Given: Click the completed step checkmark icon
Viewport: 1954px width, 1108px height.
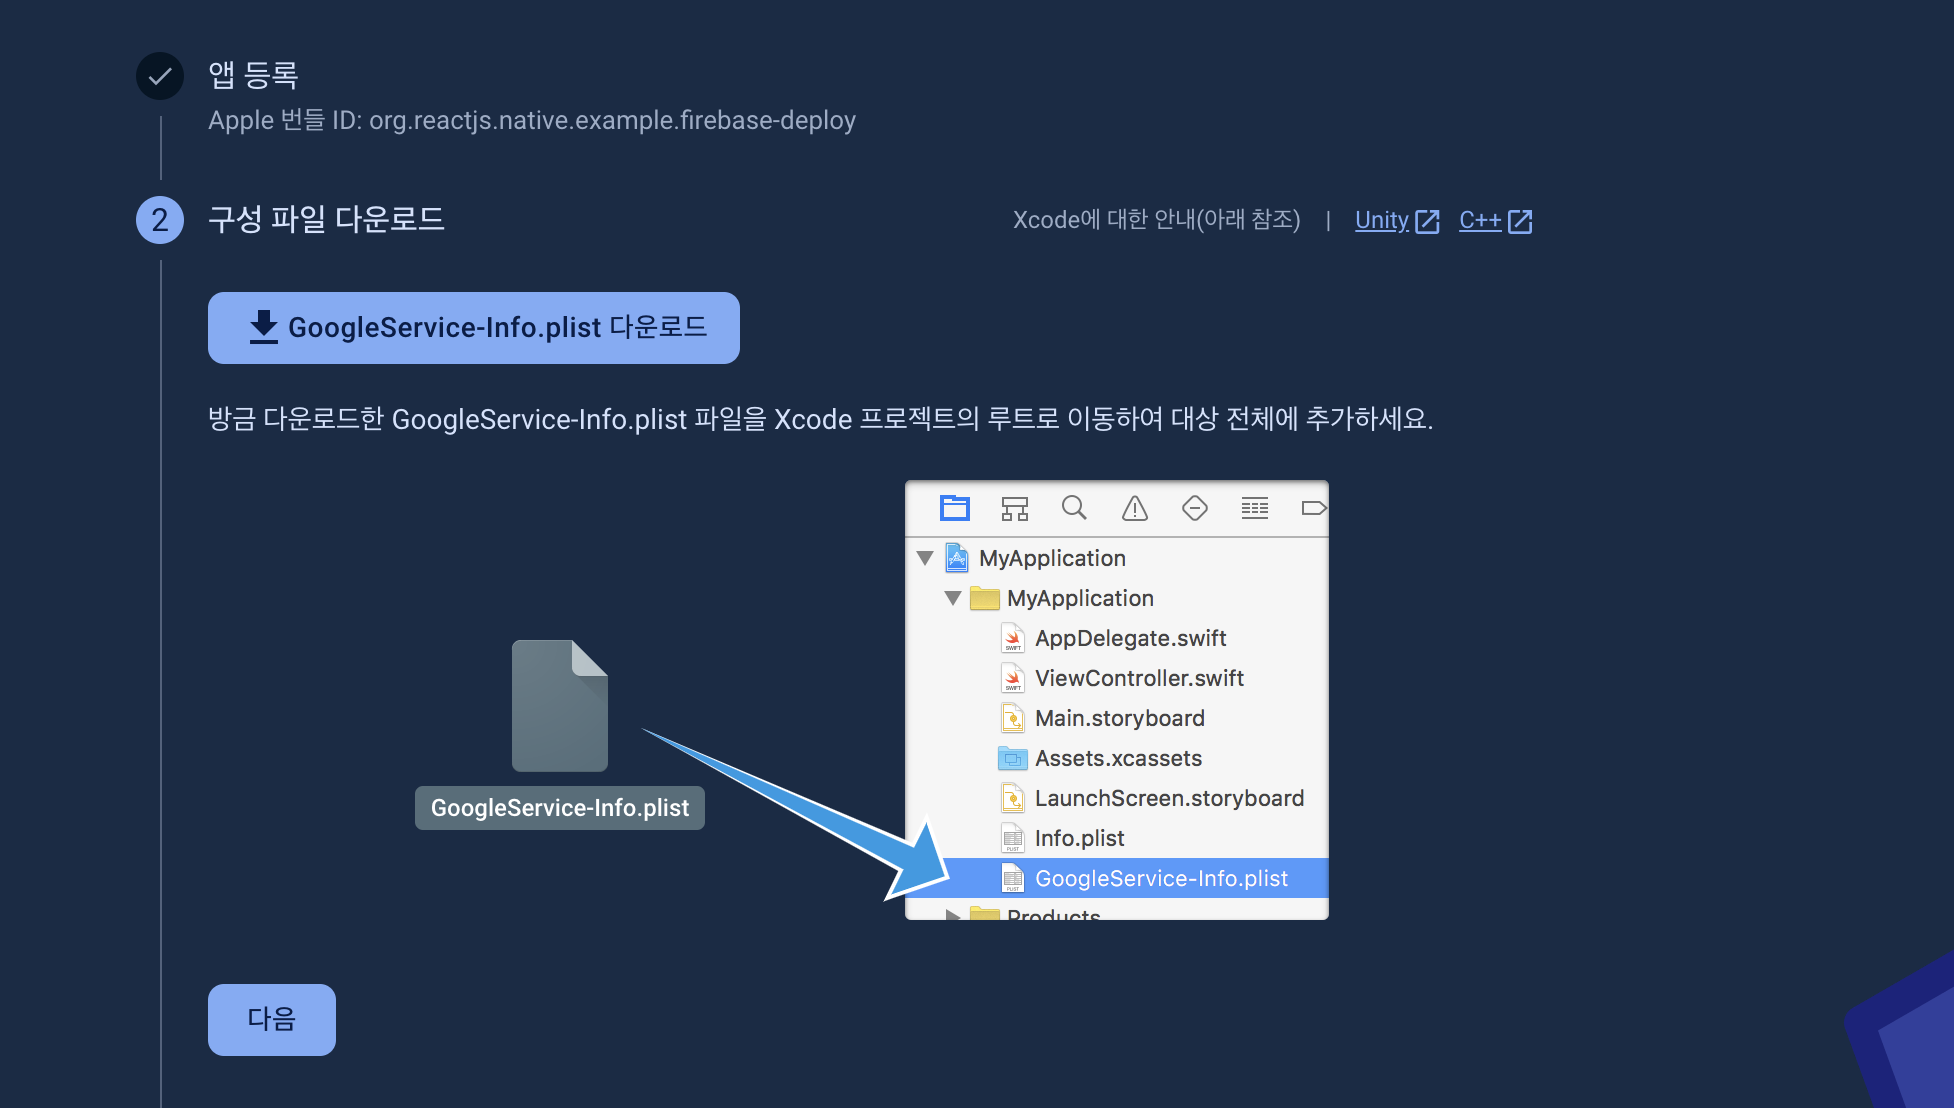Looking at the screenshot, I should point(160,76).
